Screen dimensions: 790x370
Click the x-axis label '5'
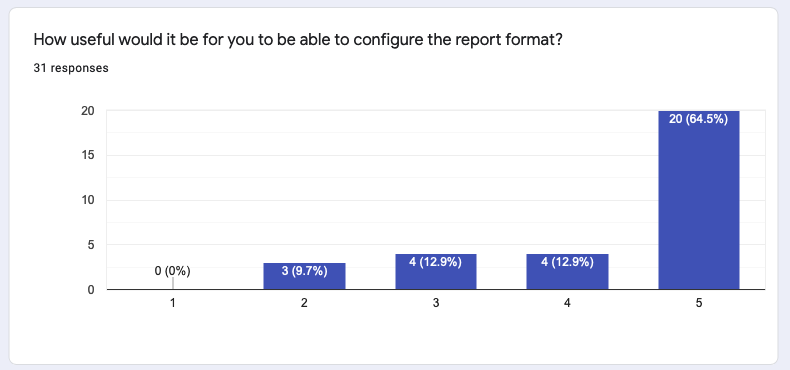coord(698,303)
